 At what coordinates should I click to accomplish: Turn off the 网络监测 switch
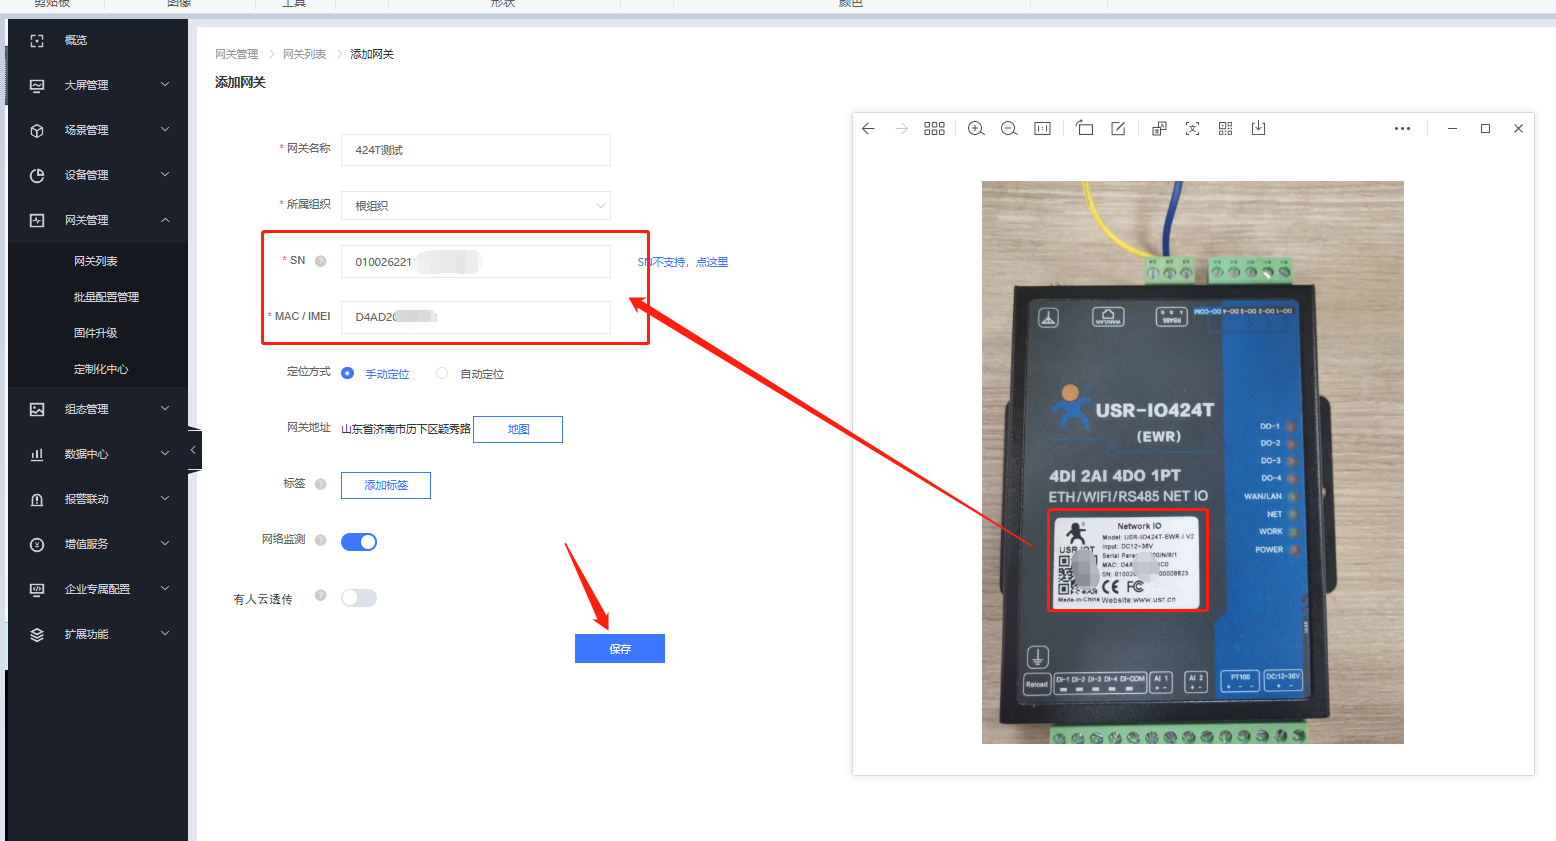[x=359, y=542]
